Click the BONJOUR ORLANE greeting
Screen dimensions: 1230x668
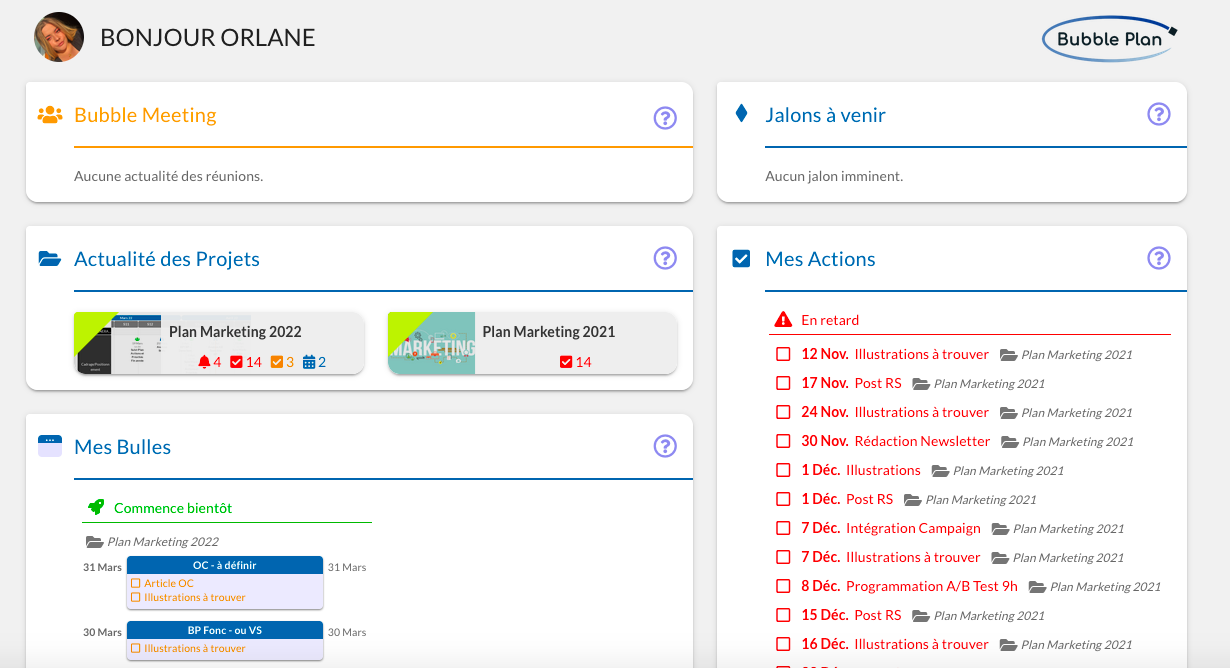pos(208,38)
